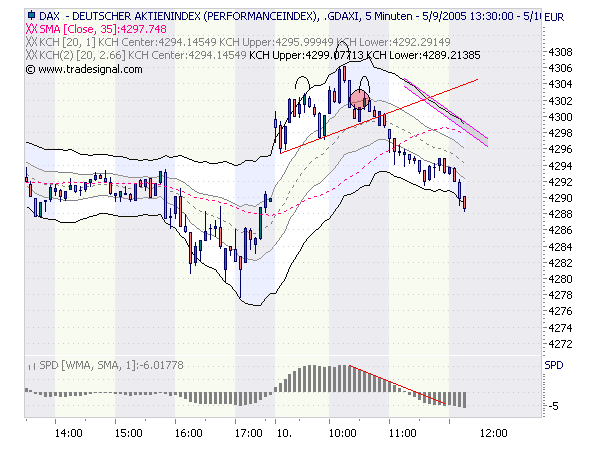
Task: Click the 4290 price axis label
Action: 560,198
